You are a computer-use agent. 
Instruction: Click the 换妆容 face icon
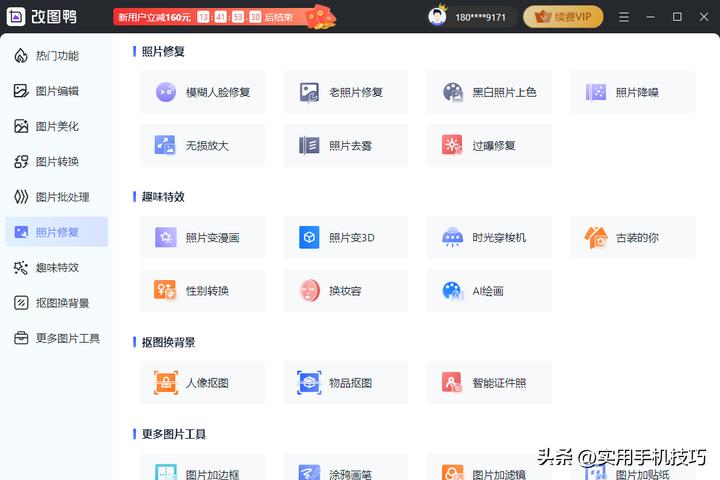pos(309,290)
